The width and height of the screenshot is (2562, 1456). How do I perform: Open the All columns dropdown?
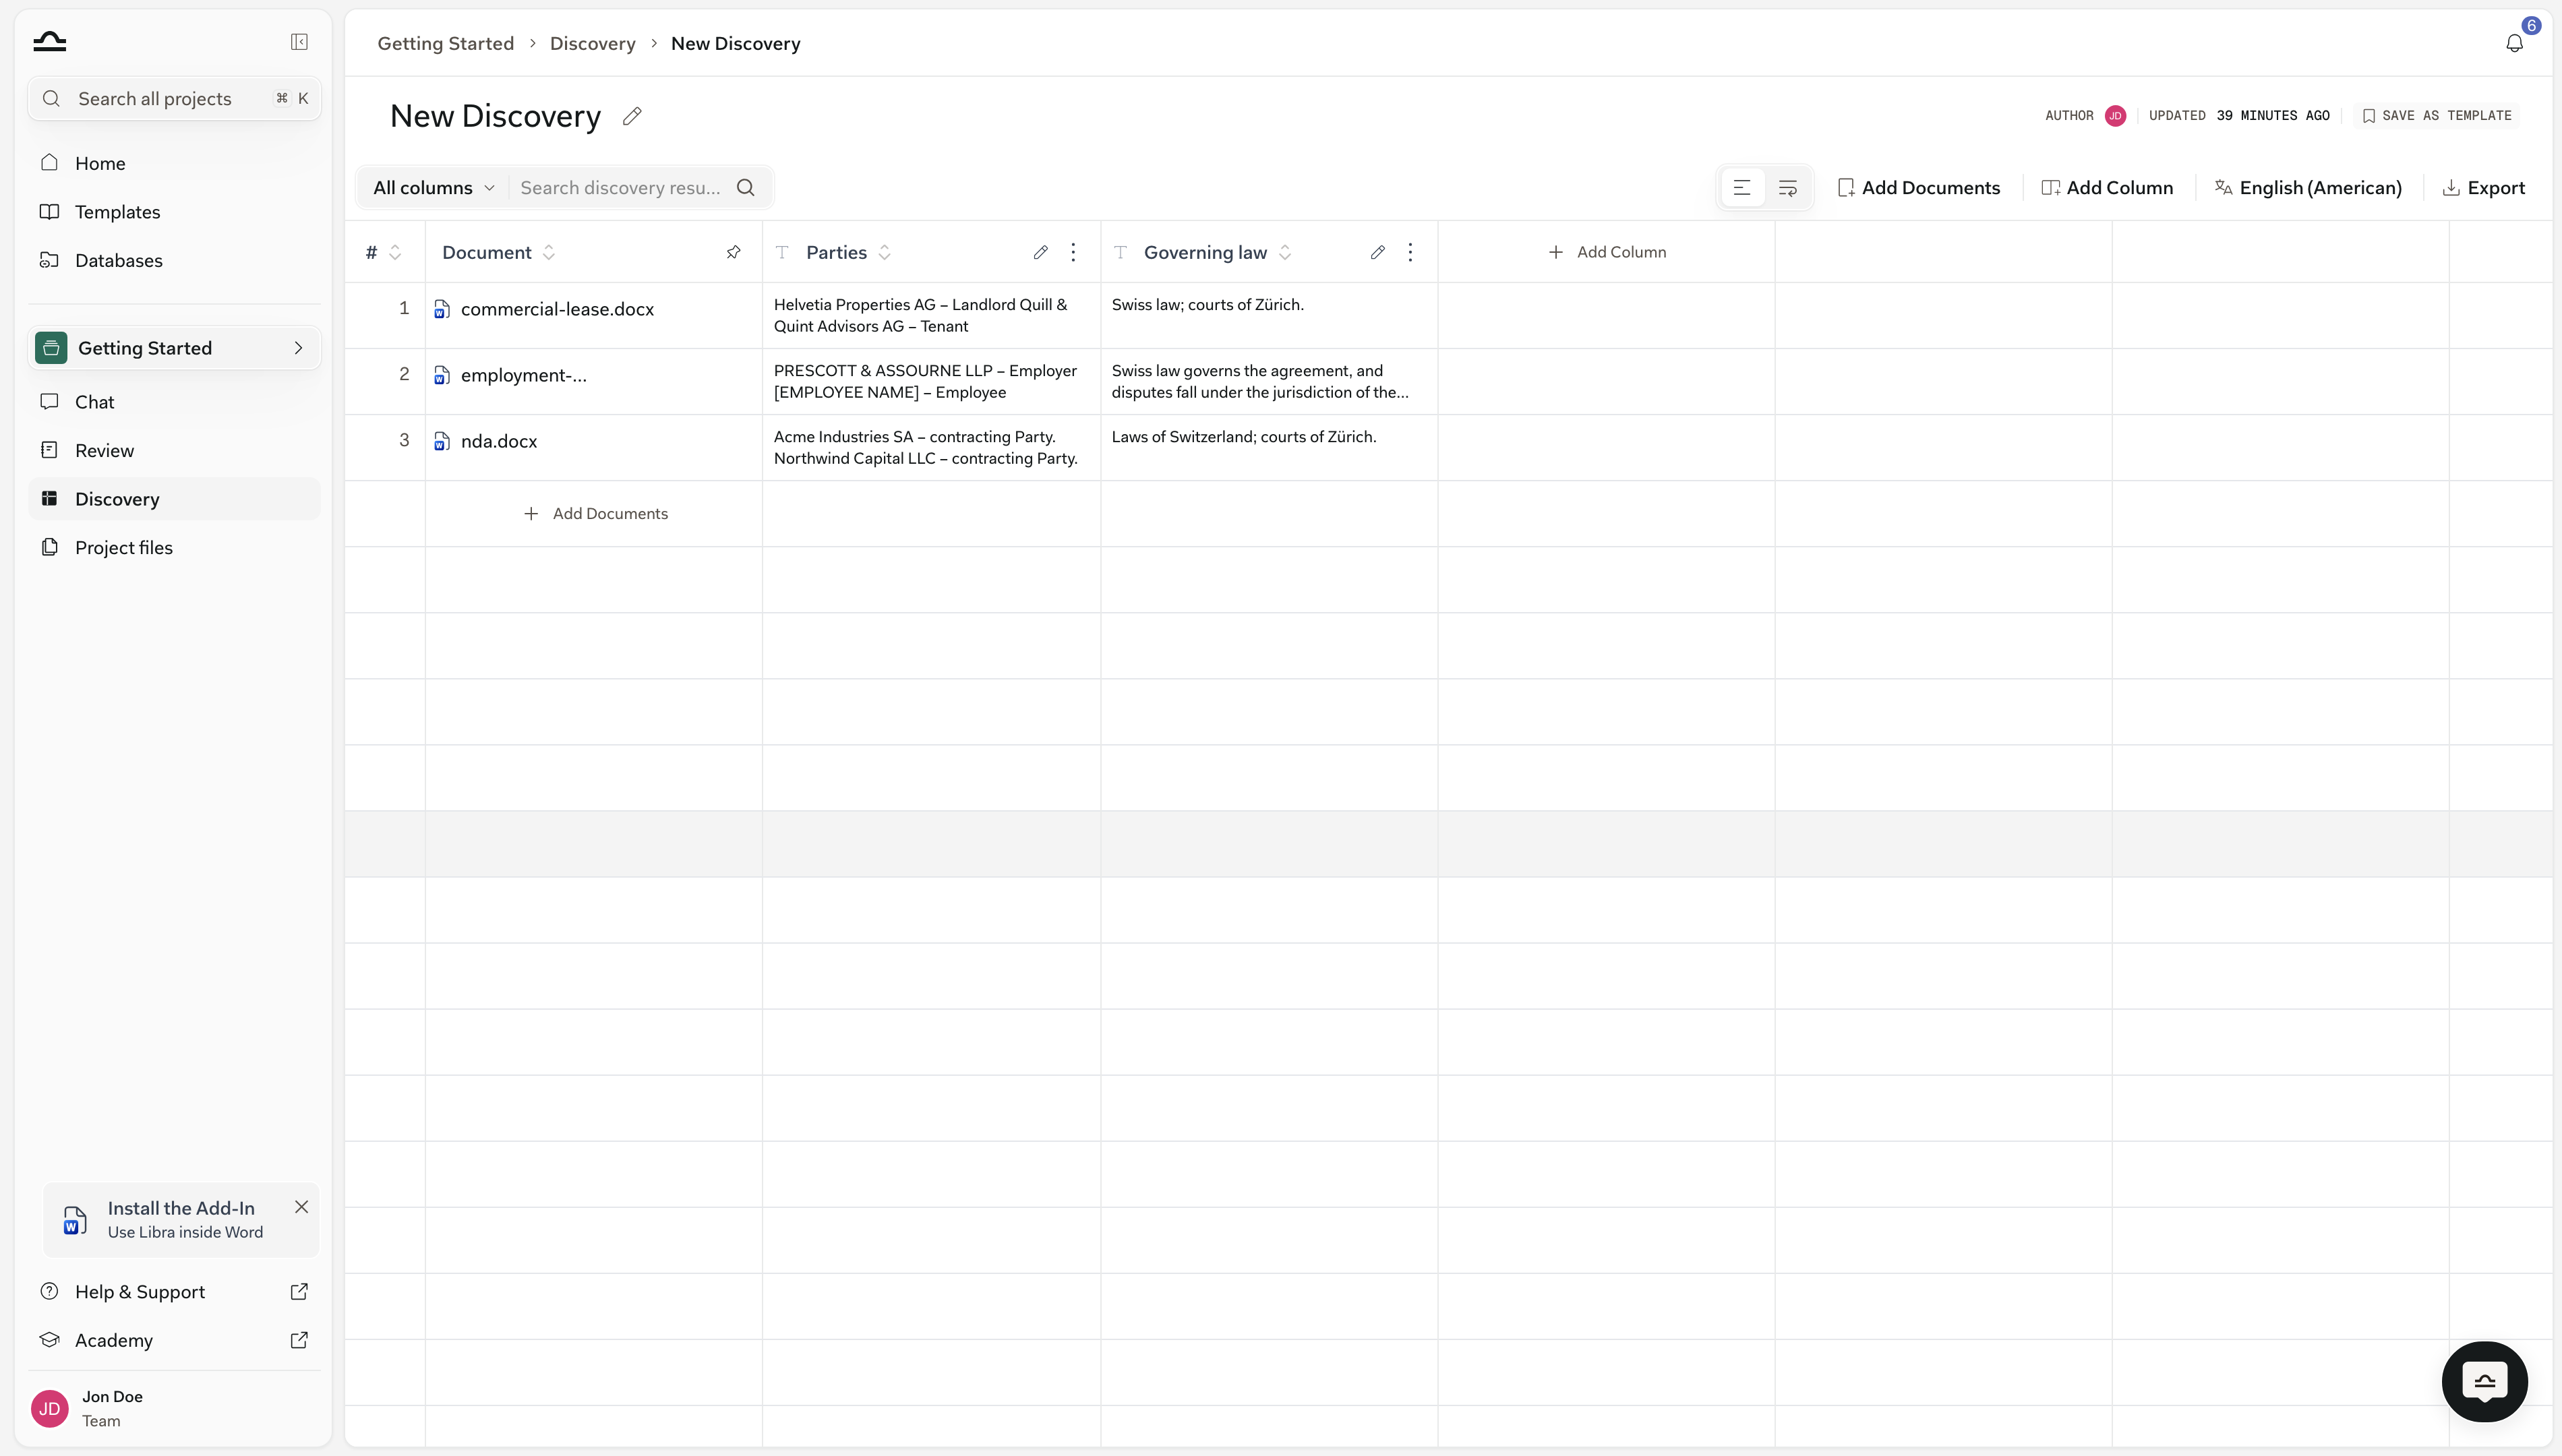434,188
